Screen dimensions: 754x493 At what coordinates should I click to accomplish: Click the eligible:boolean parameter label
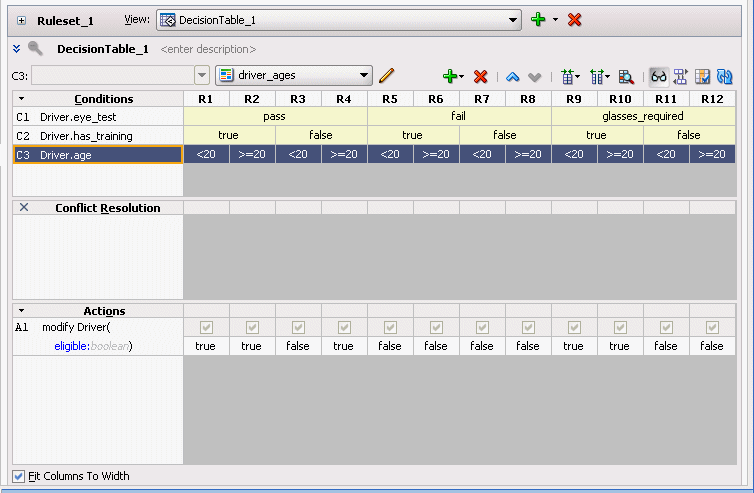pyautogui.click(x=92, y=346)
